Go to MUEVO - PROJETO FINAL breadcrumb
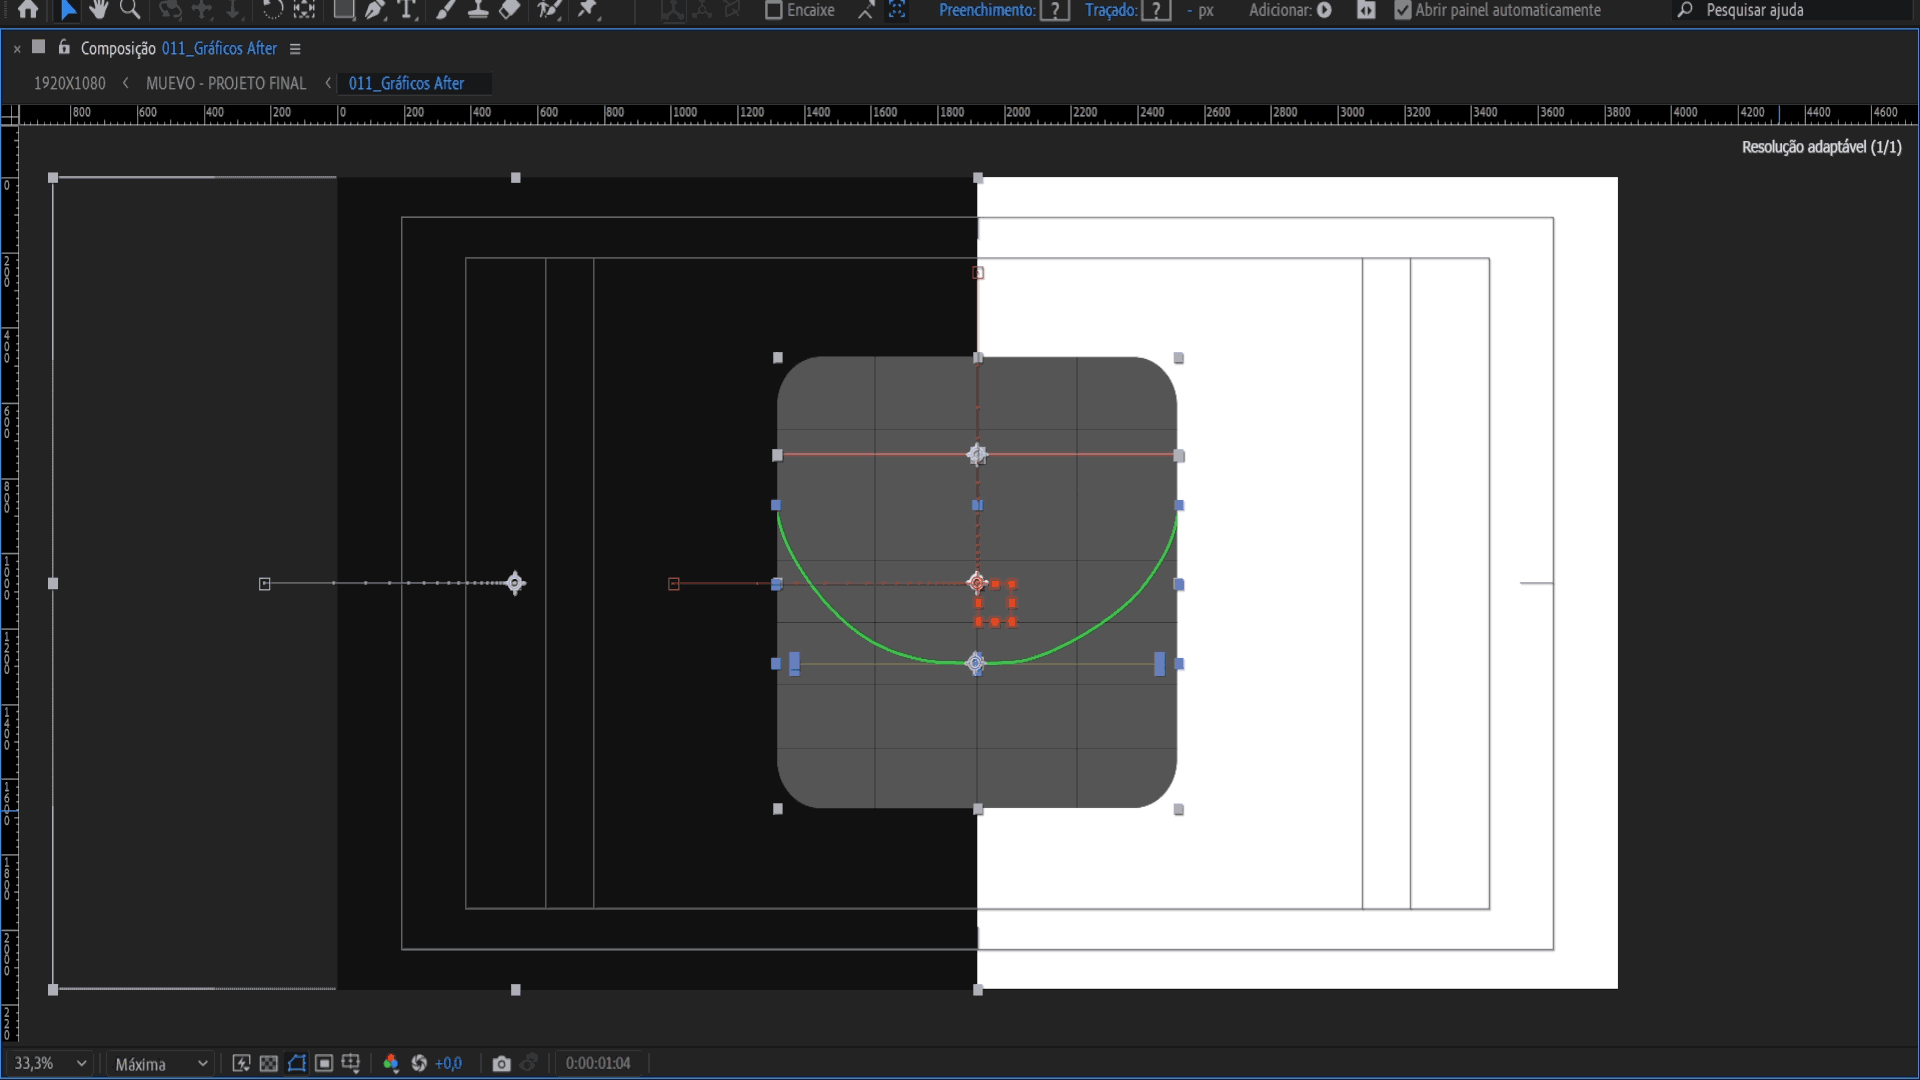The width and height of the screenshot is (1920, 1080). [x=226, y=84]
